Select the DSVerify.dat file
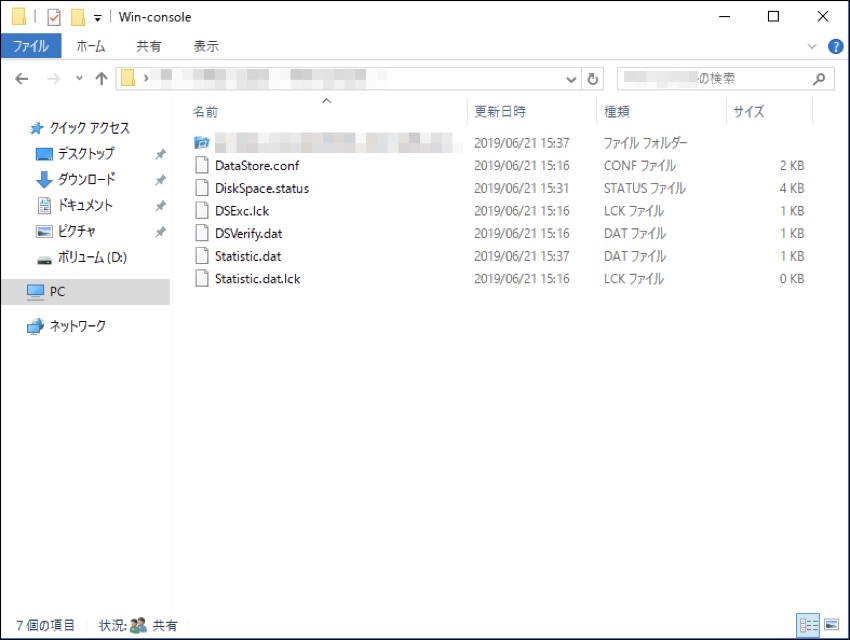The width and height of the screenshot is (850, 640). pos(248,234)
